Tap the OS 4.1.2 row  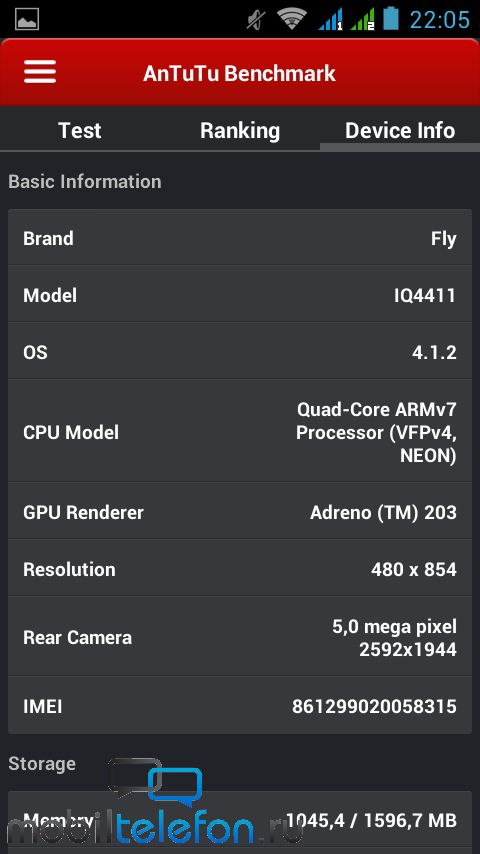click(x=240, y=352)
